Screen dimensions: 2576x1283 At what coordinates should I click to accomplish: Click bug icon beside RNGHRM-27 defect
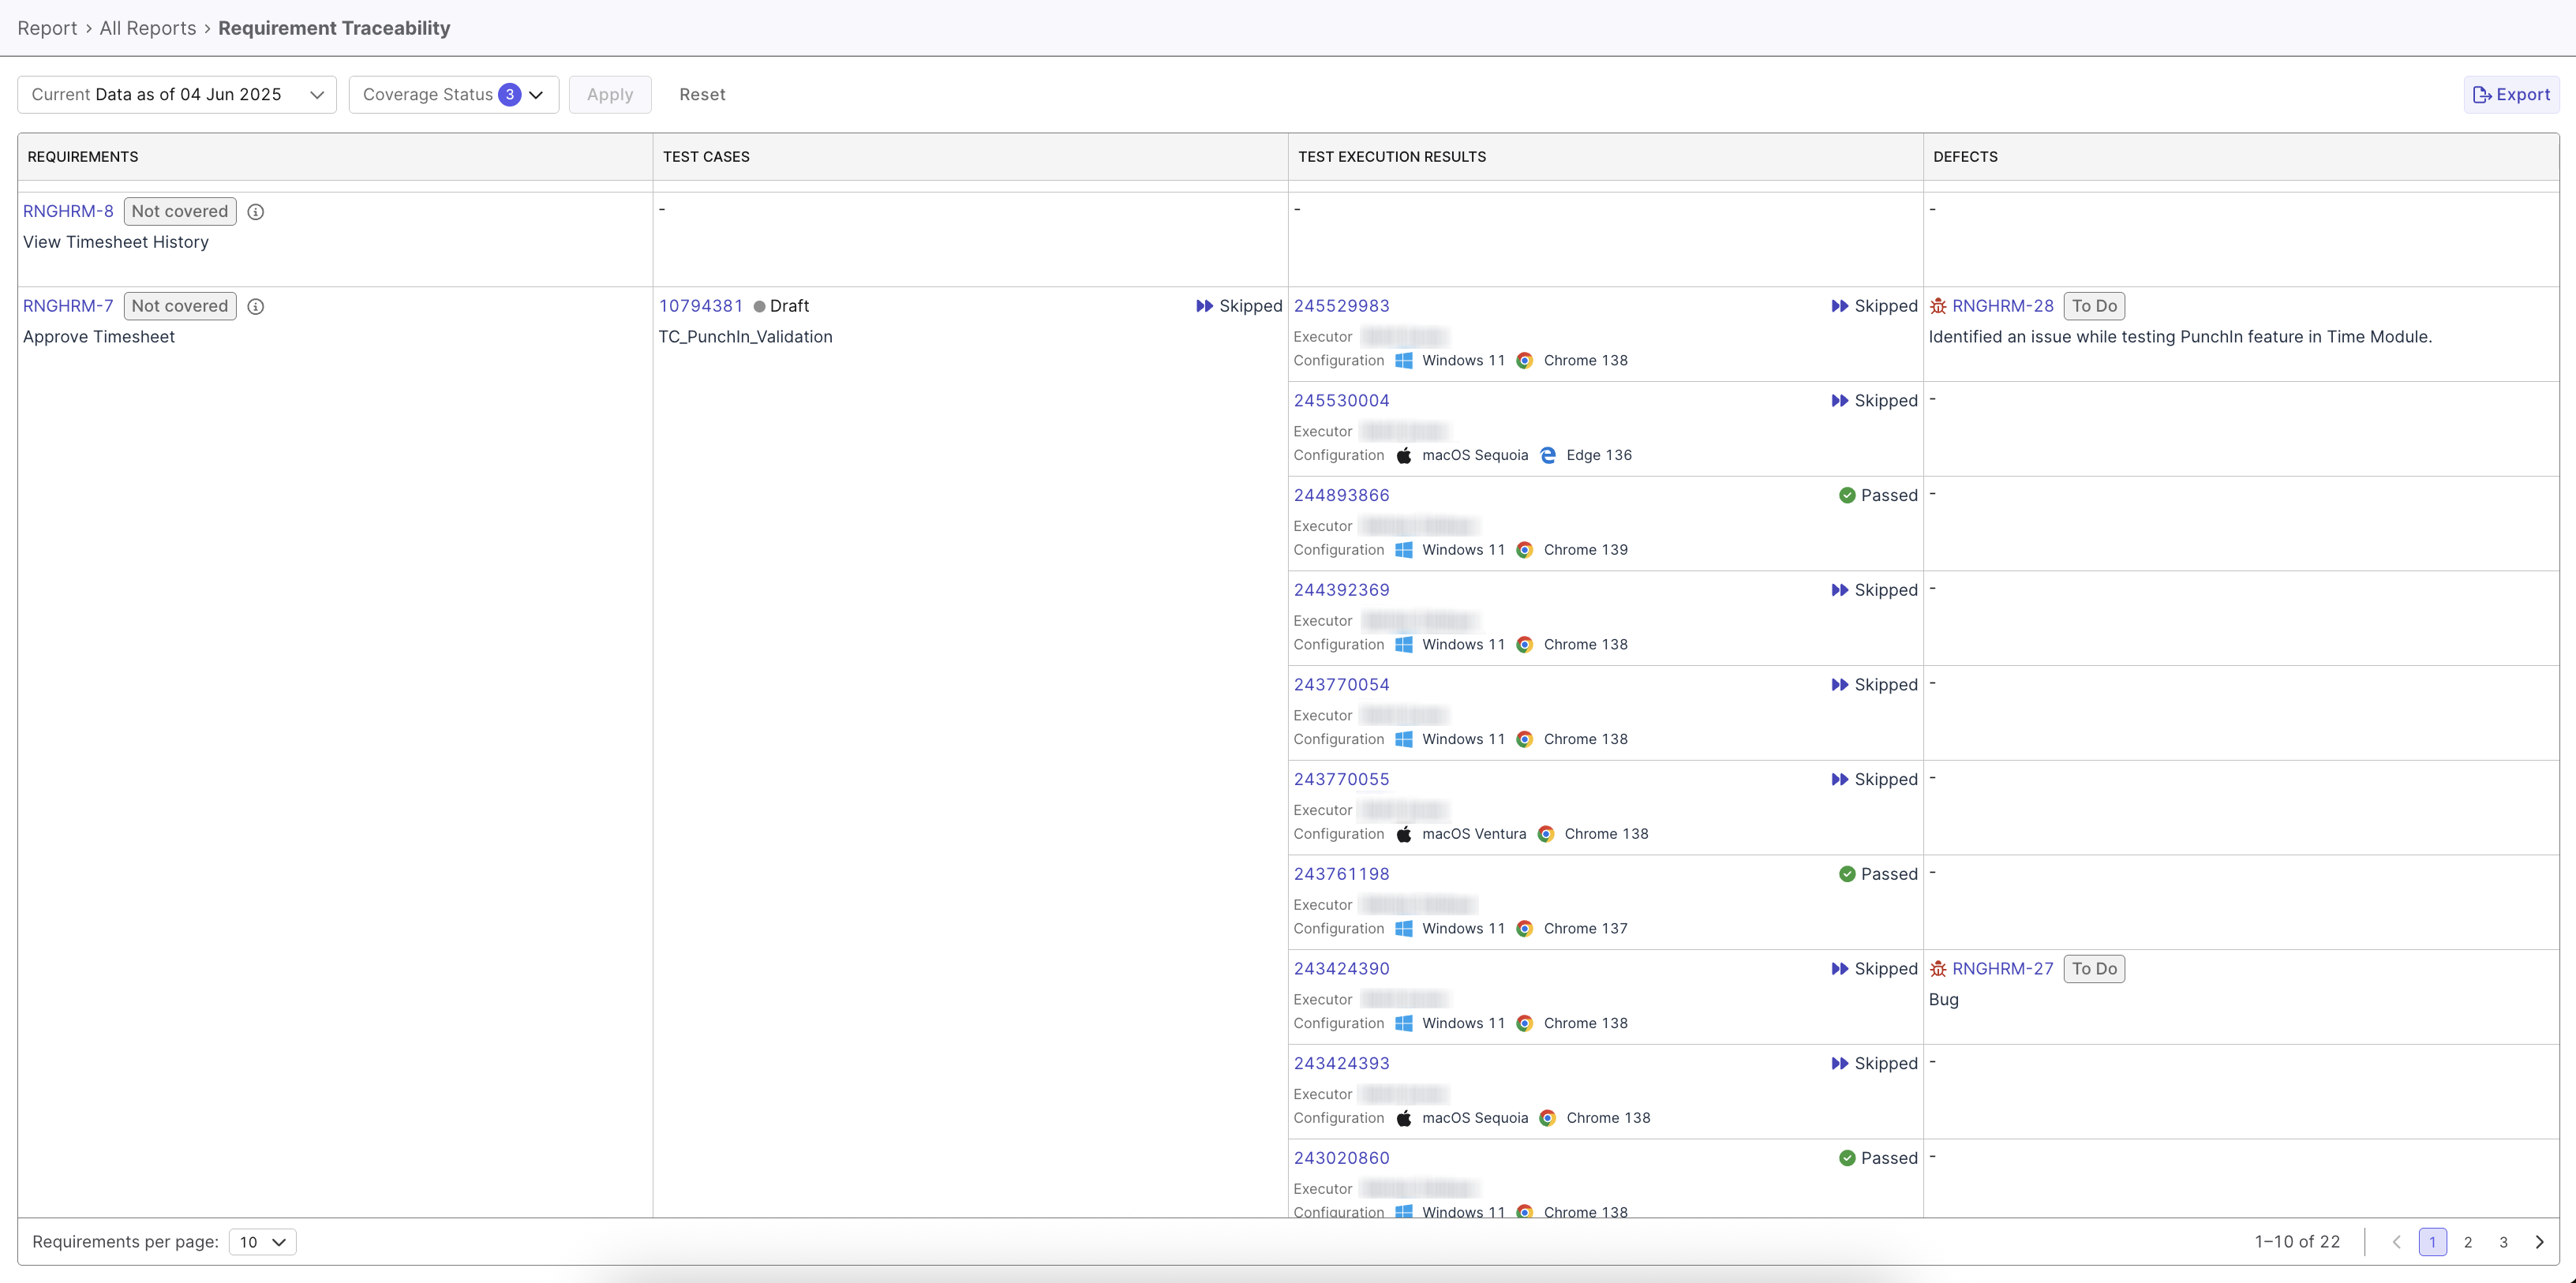click(1938, 969)
